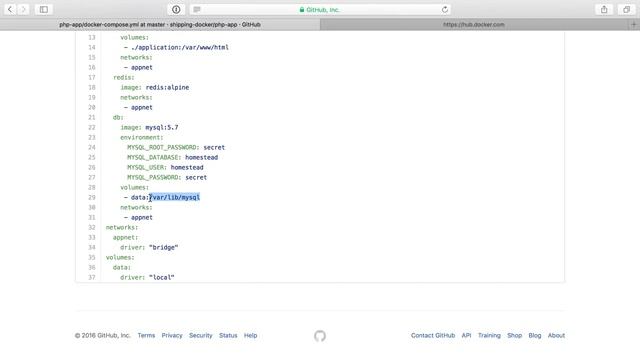Go forward with Safari's forward arrow

coord(23,9)
